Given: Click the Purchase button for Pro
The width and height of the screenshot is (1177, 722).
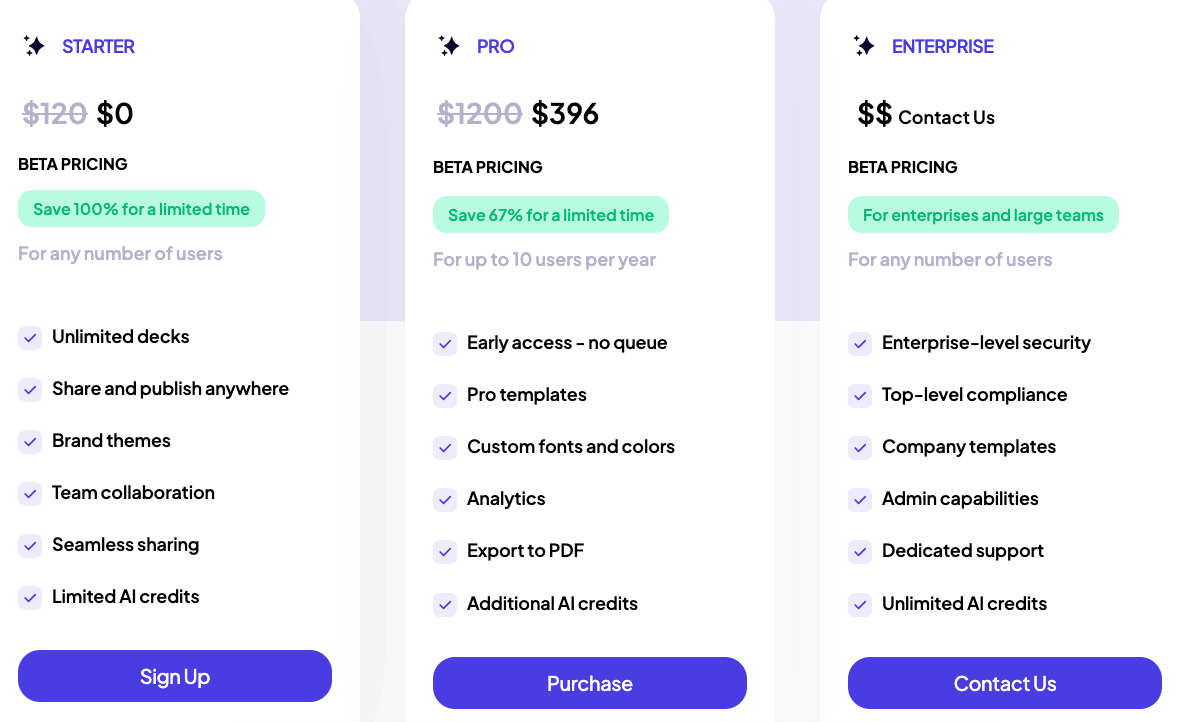Looking at the screenshot, I should [590, 683].
